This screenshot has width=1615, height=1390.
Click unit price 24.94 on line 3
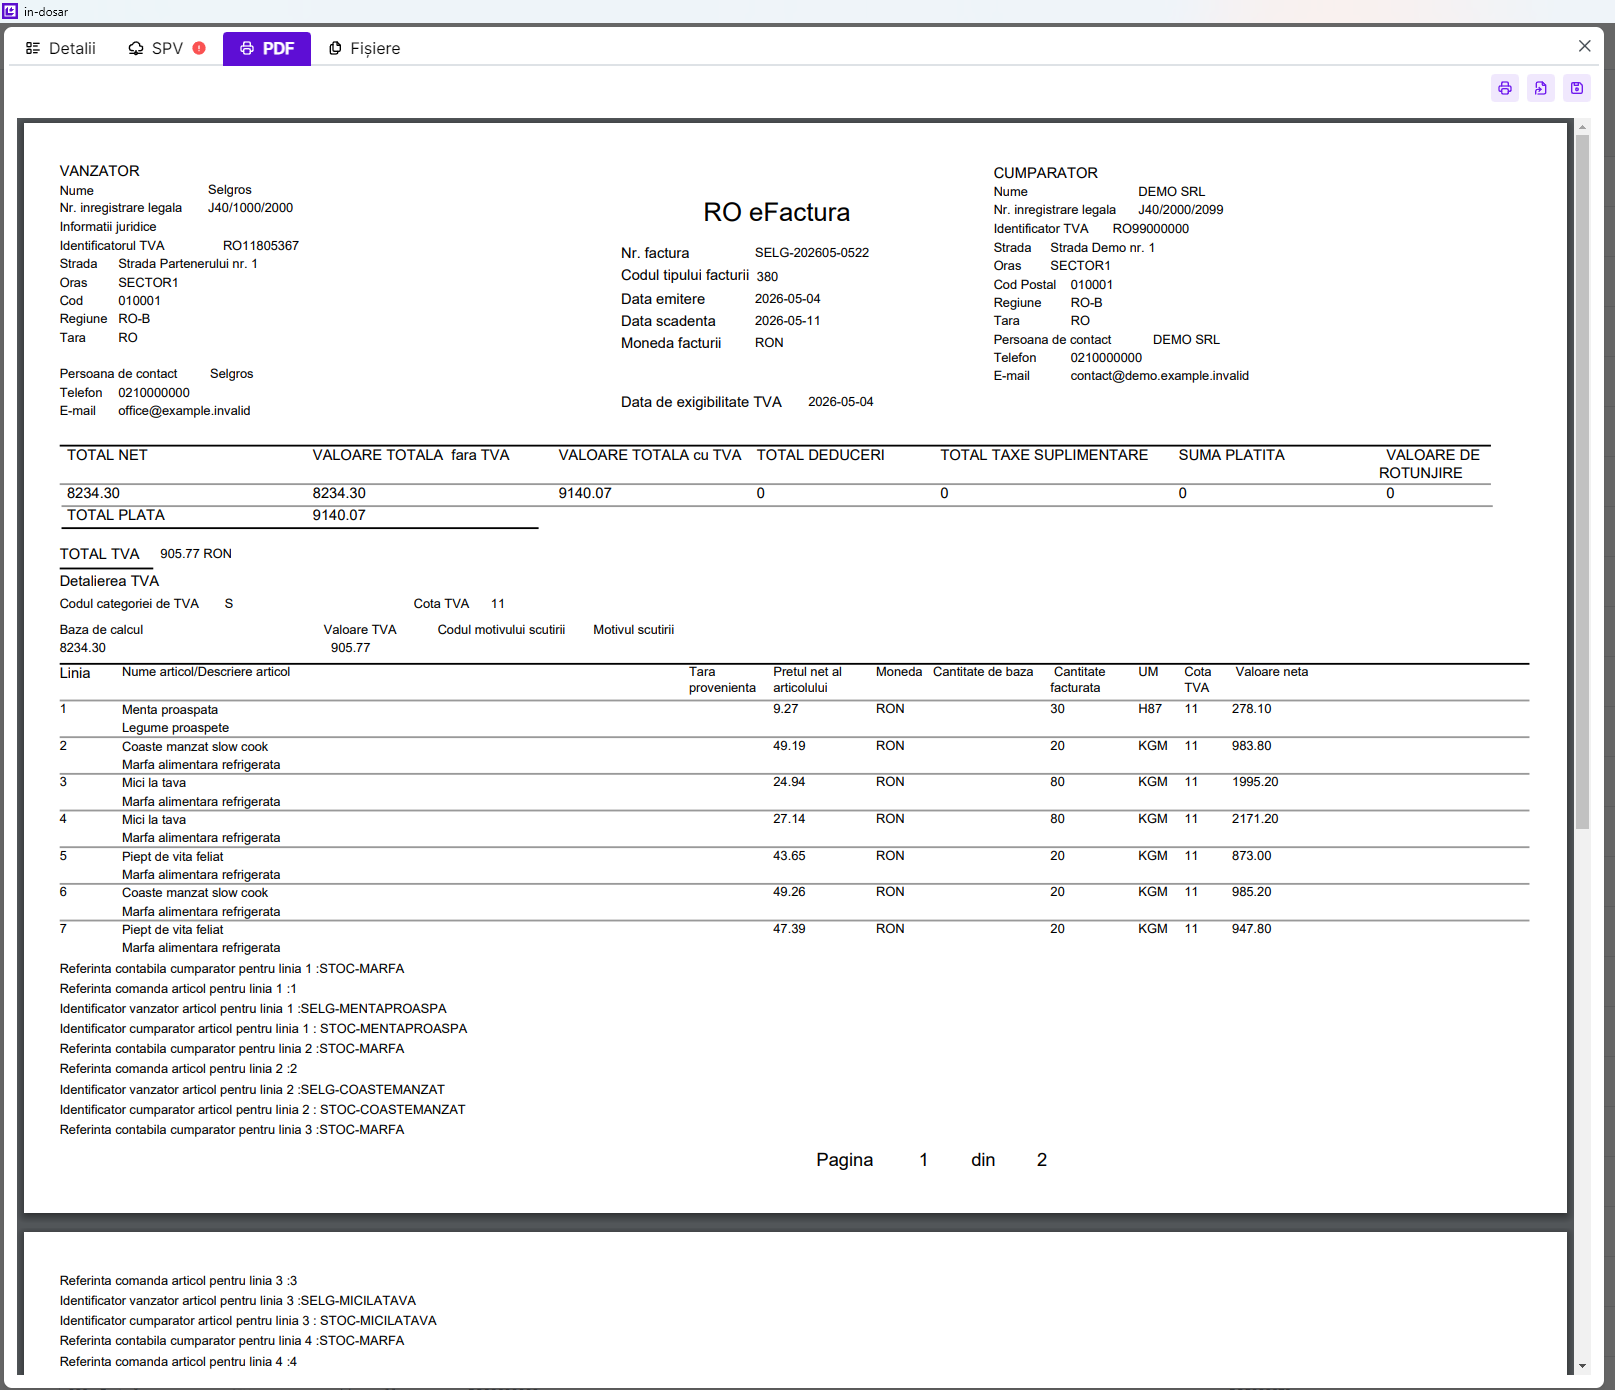tap(789, 782)
